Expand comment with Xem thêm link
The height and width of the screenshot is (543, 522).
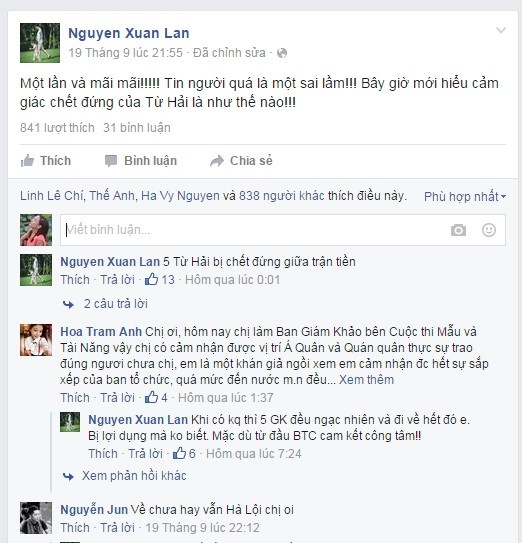[x=366, y=380]
